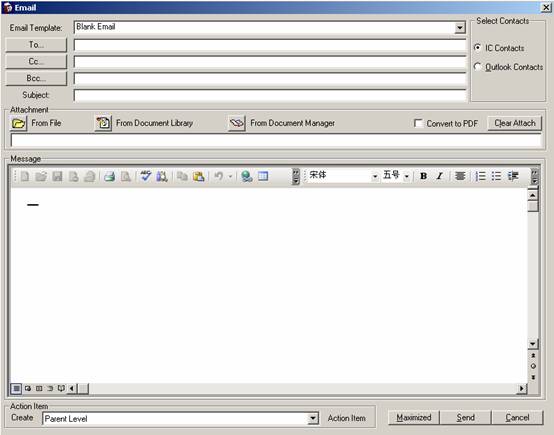Open the font name dropdown
554x435 pixels.
click(x=375, y=176)
